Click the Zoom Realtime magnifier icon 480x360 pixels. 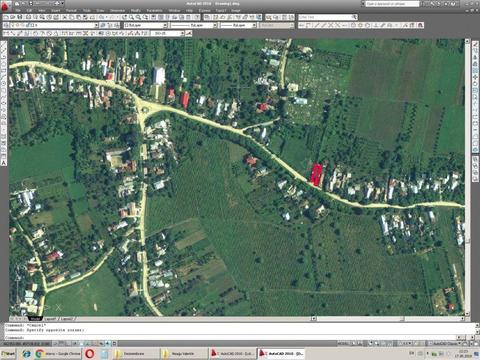(131, 17)
